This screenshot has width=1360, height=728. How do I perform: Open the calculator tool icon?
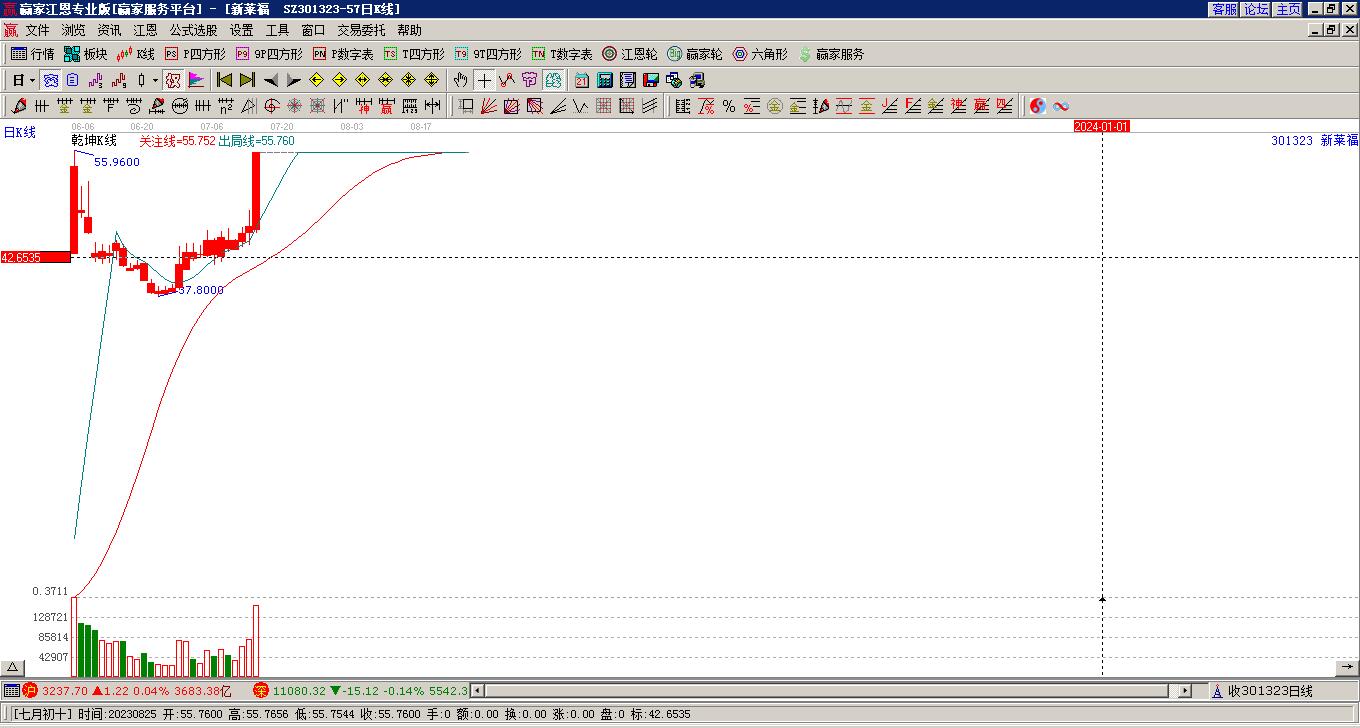605,80
